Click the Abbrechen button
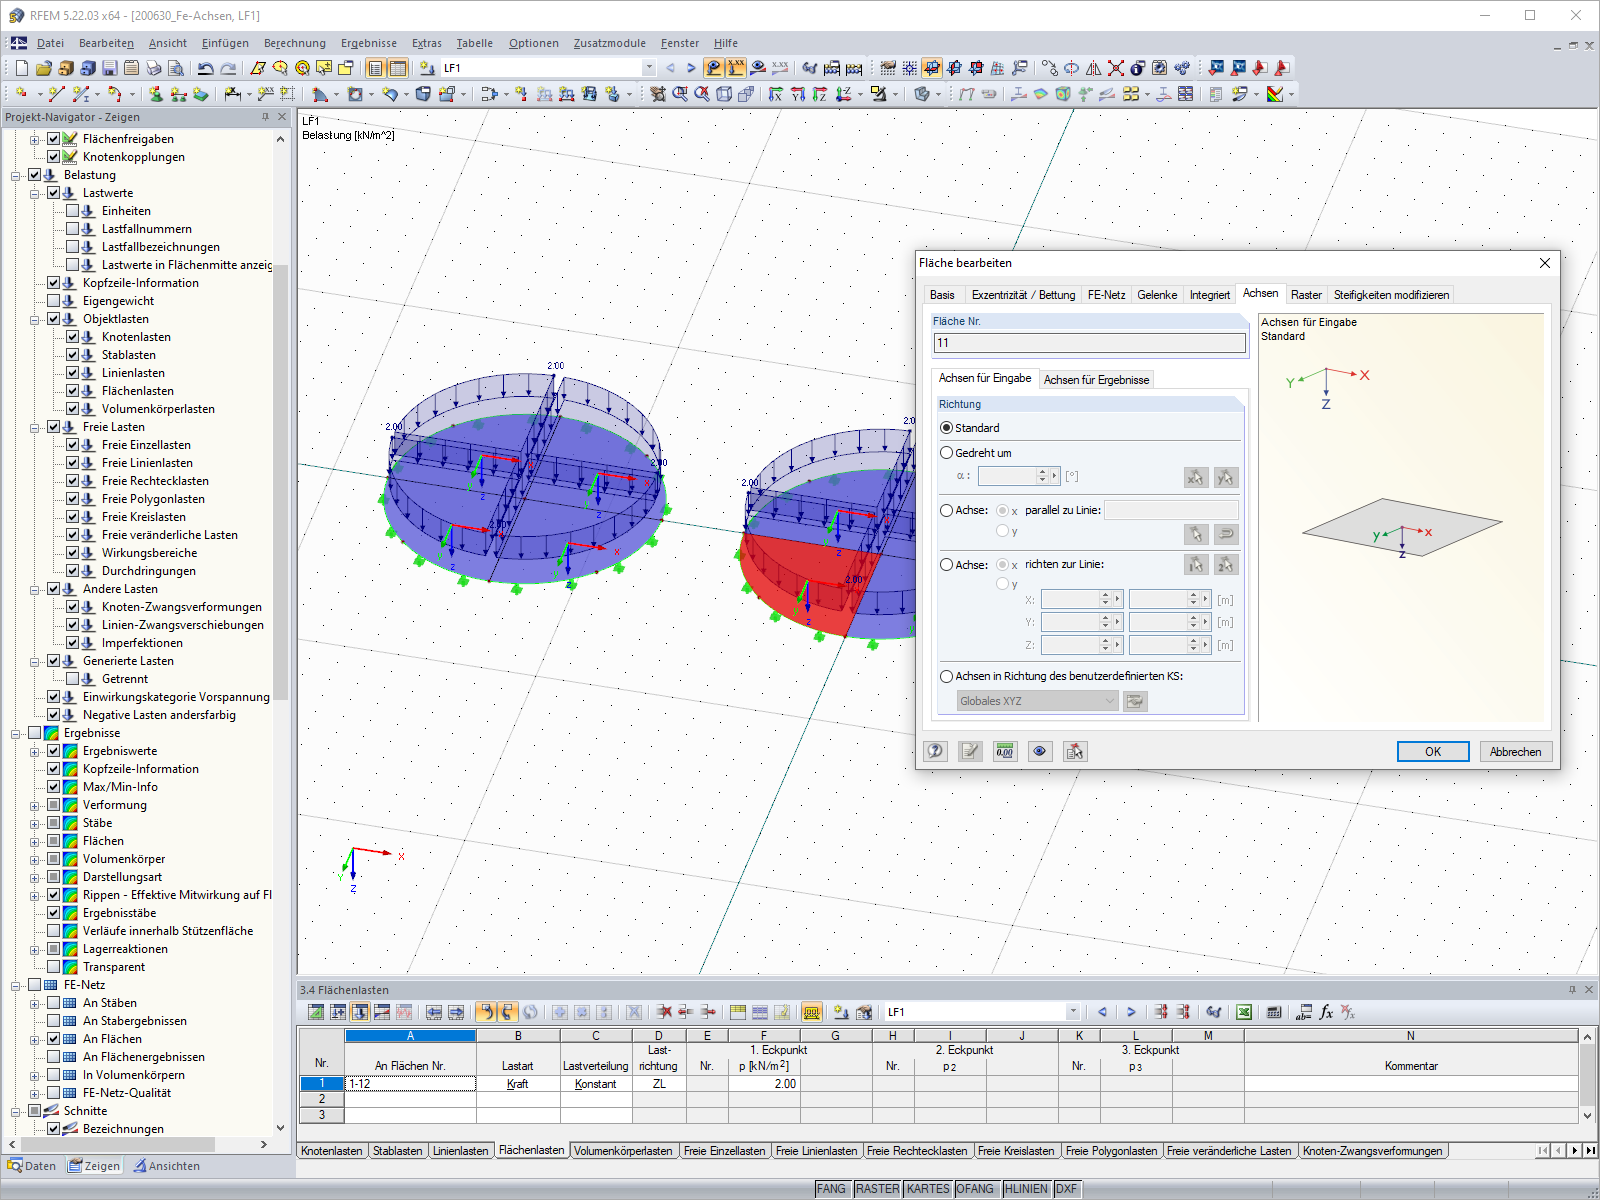The height and width of the screenshot is (1200, 1600). click(x=1515, y=752)
